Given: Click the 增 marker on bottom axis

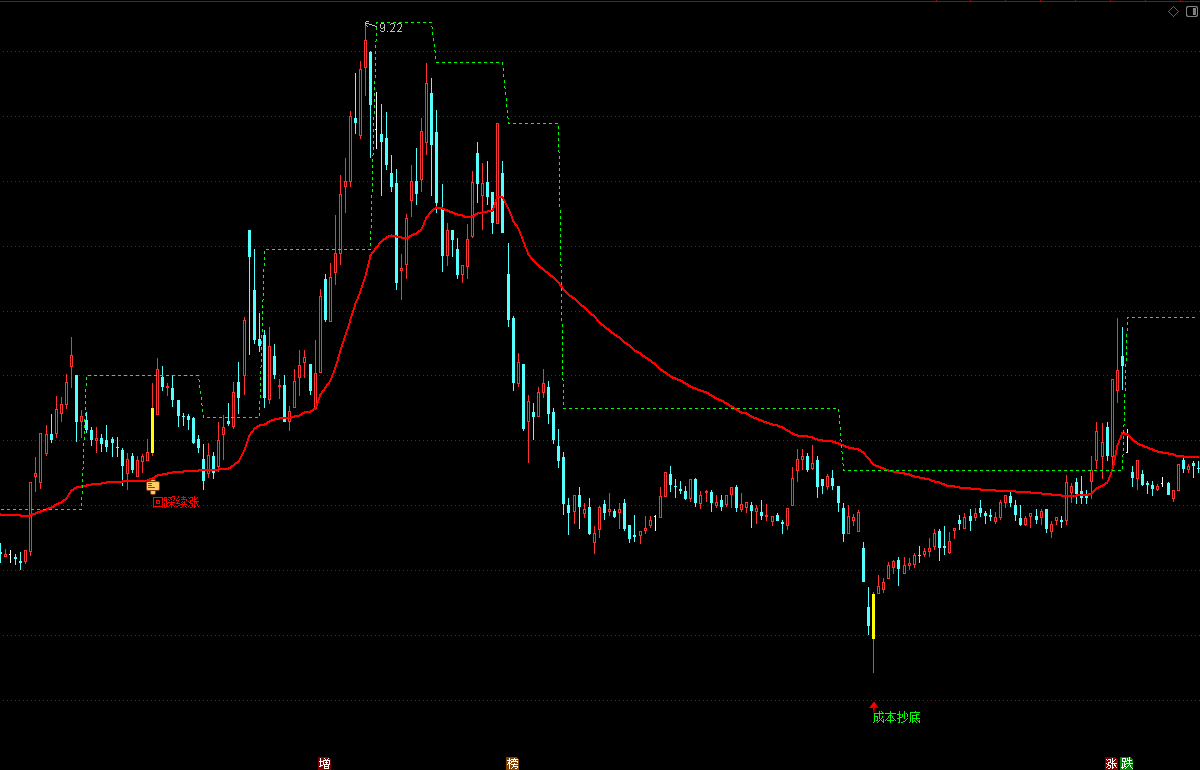Looking at the screenshot, I should (324, 763).
